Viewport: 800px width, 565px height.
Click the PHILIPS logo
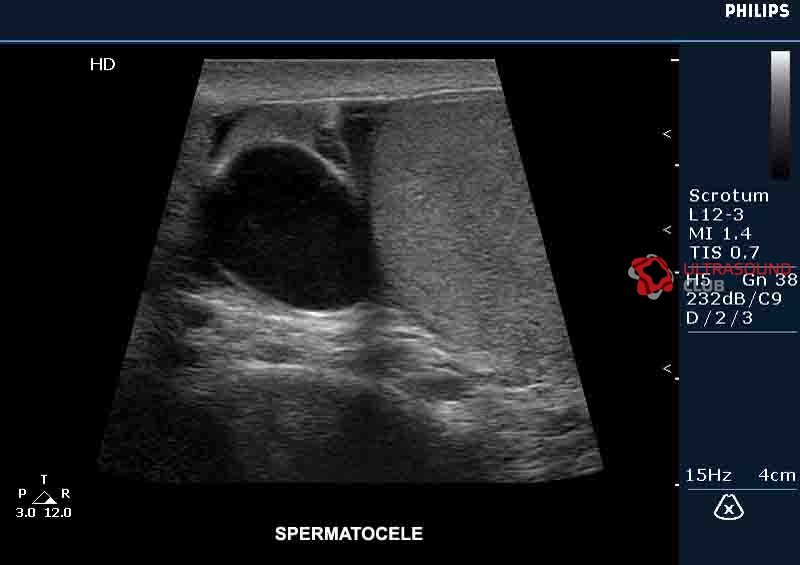(x=757, y=10)
